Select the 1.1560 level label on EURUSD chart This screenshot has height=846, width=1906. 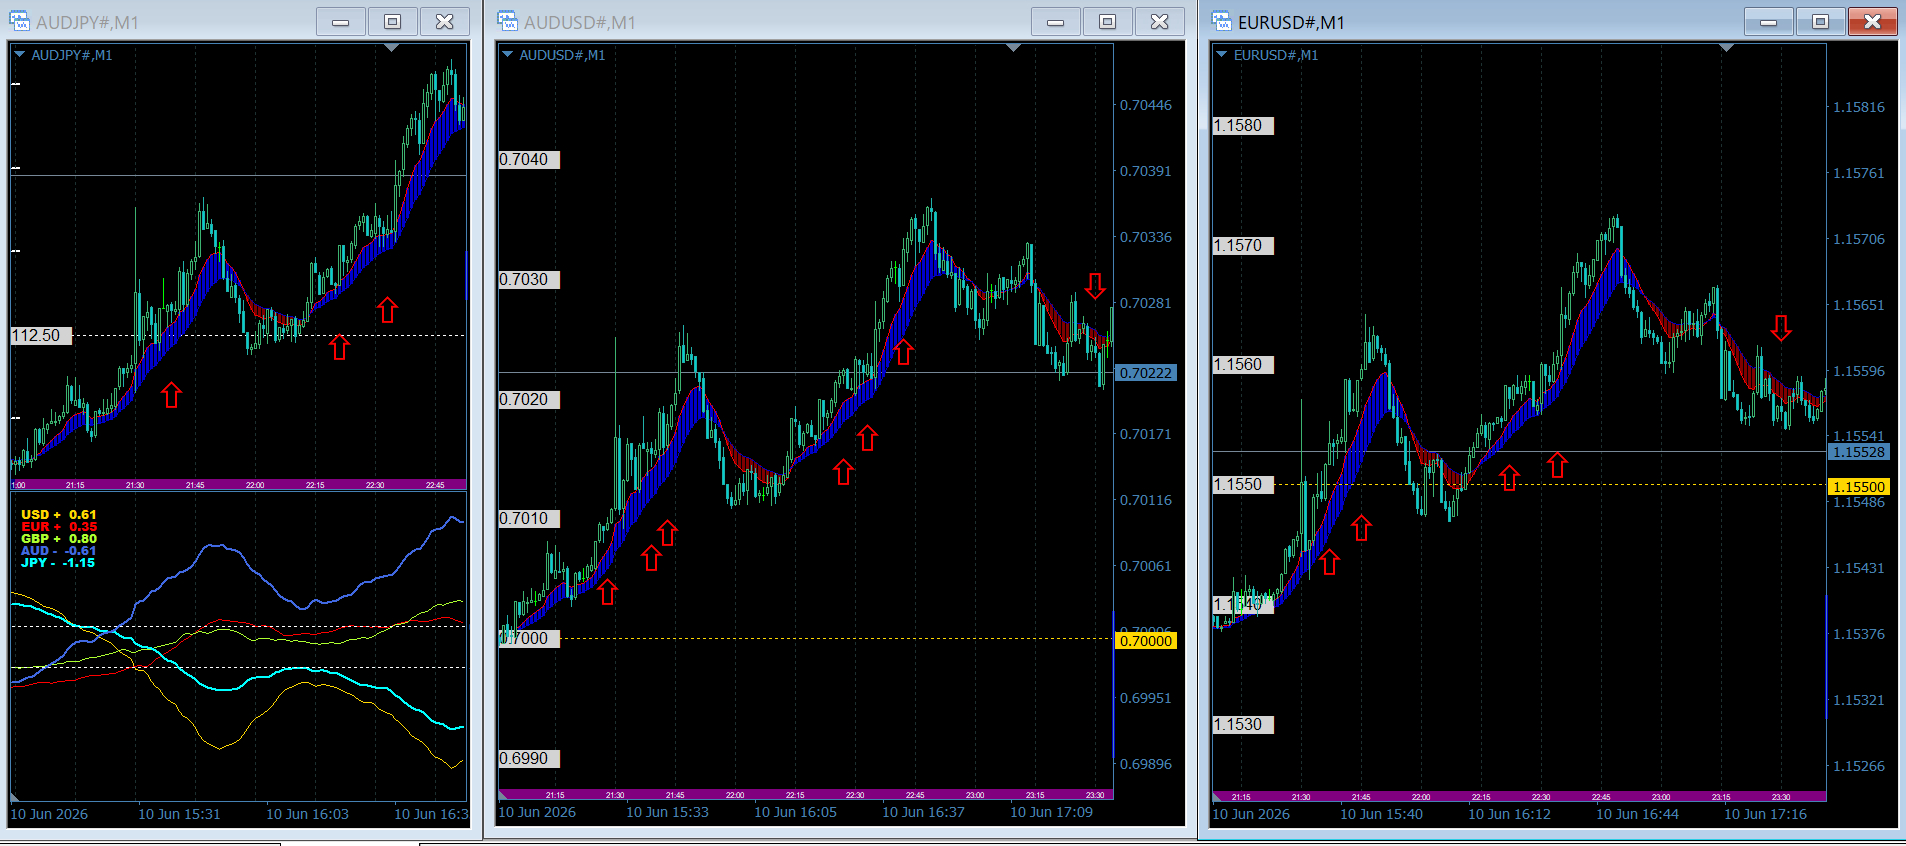click(1243, 365)
